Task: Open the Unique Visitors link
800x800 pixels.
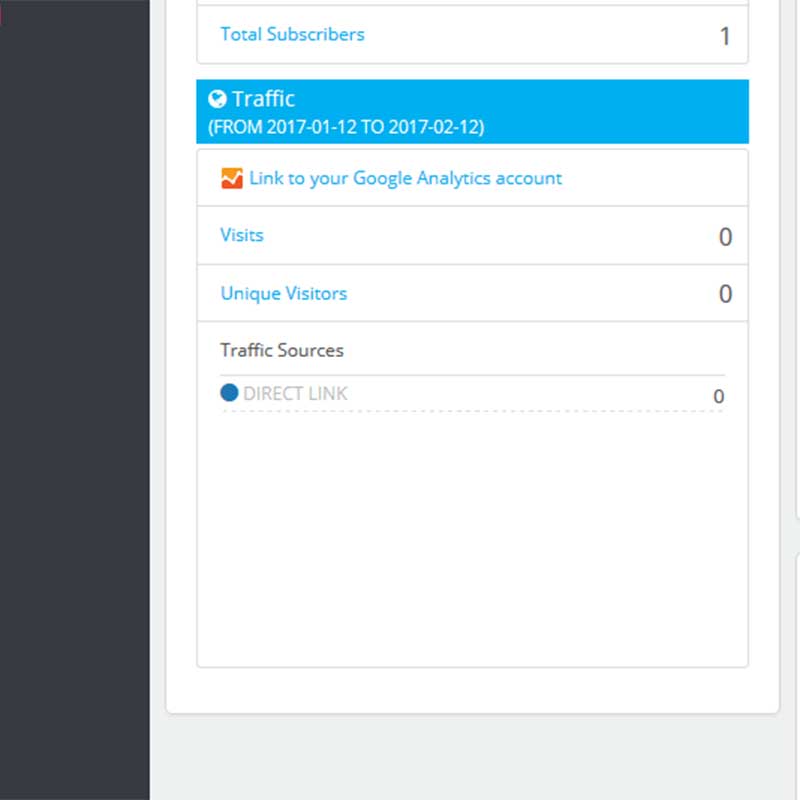Action: point(284,293)
